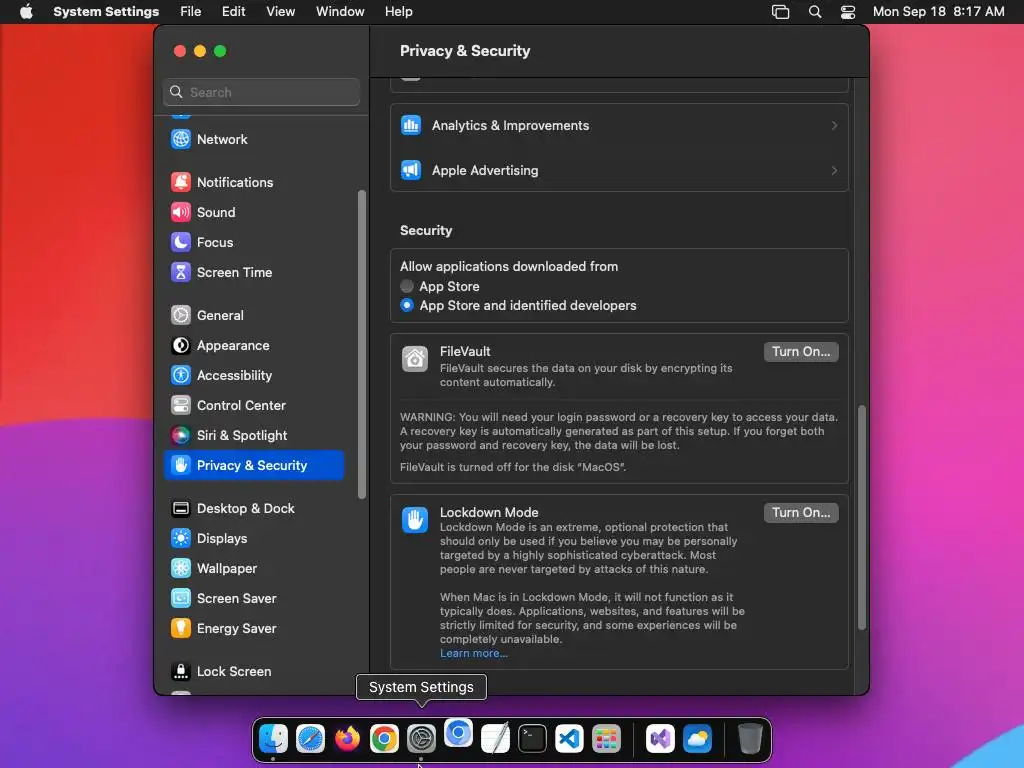
Task: Open Appearance settings
Action: click(254, 345)
